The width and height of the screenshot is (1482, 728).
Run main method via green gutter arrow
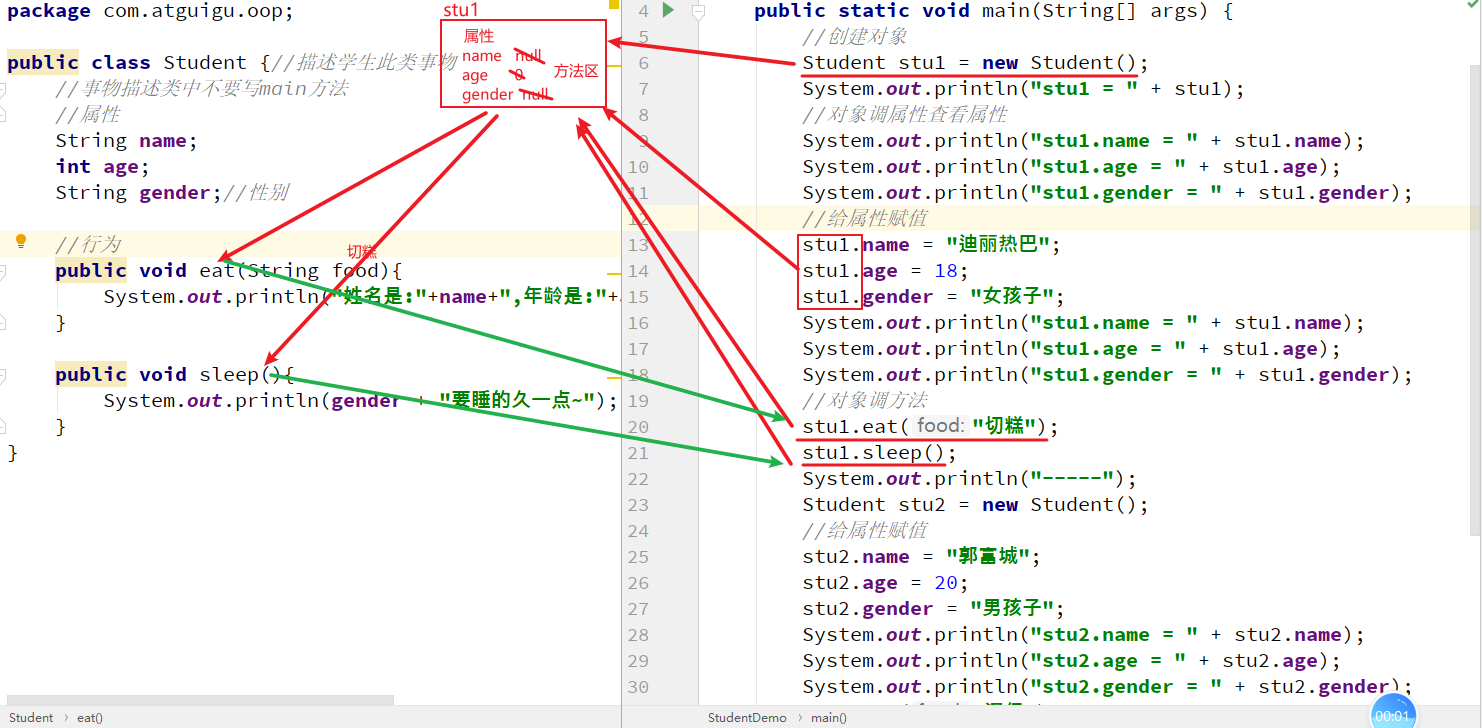point(668,10)
